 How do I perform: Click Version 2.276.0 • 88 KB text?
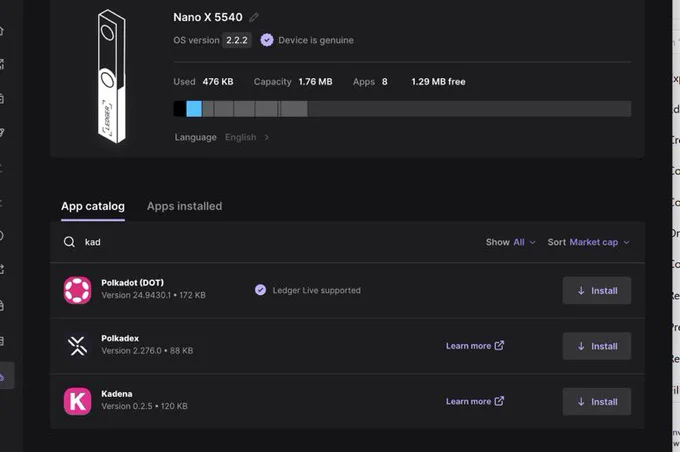point(147,351)
